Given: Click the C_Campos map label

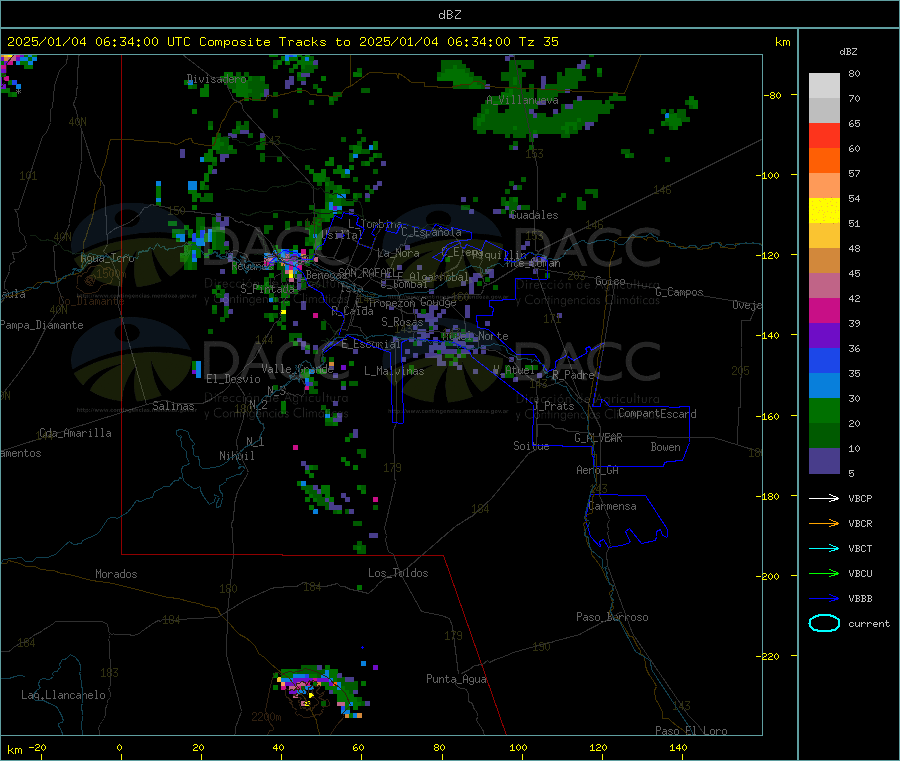Looking at the screenshot, I should [680, 292].
